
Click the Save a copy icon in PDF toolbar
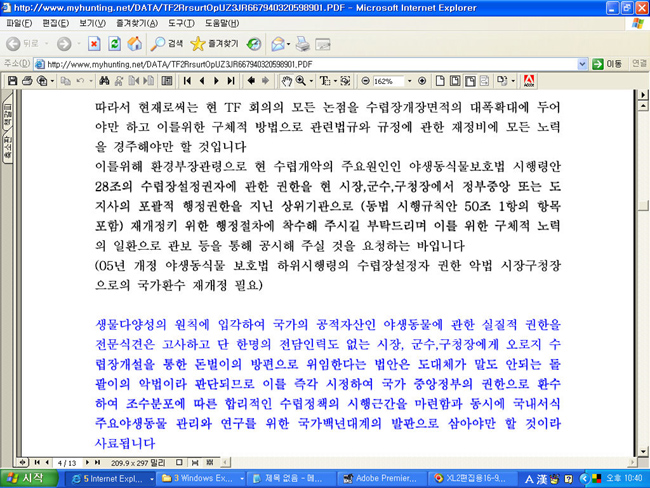[x=13, y=80]
